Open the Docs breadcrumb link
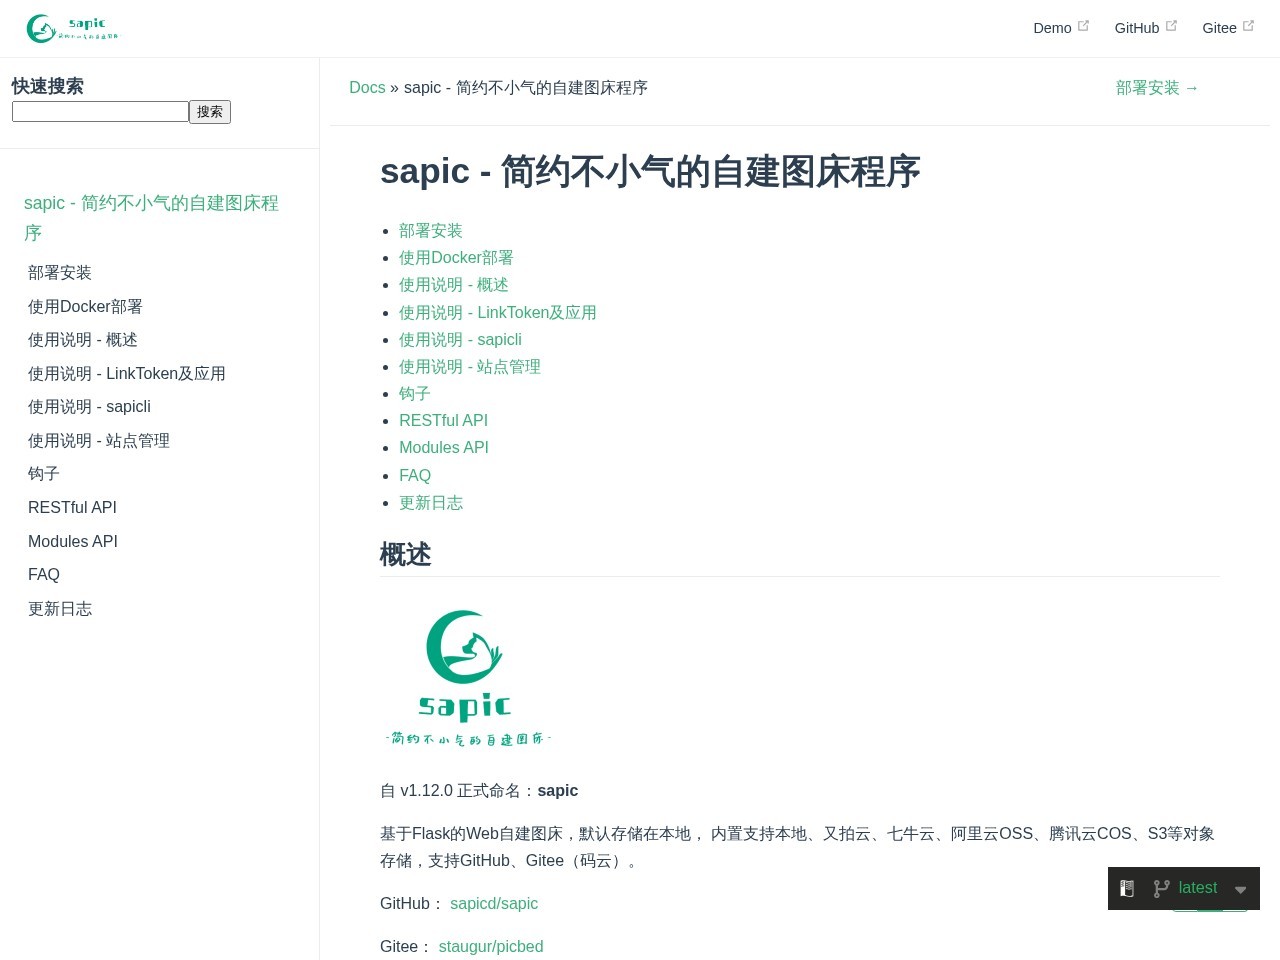1280x960 pixels. point(367,88)
